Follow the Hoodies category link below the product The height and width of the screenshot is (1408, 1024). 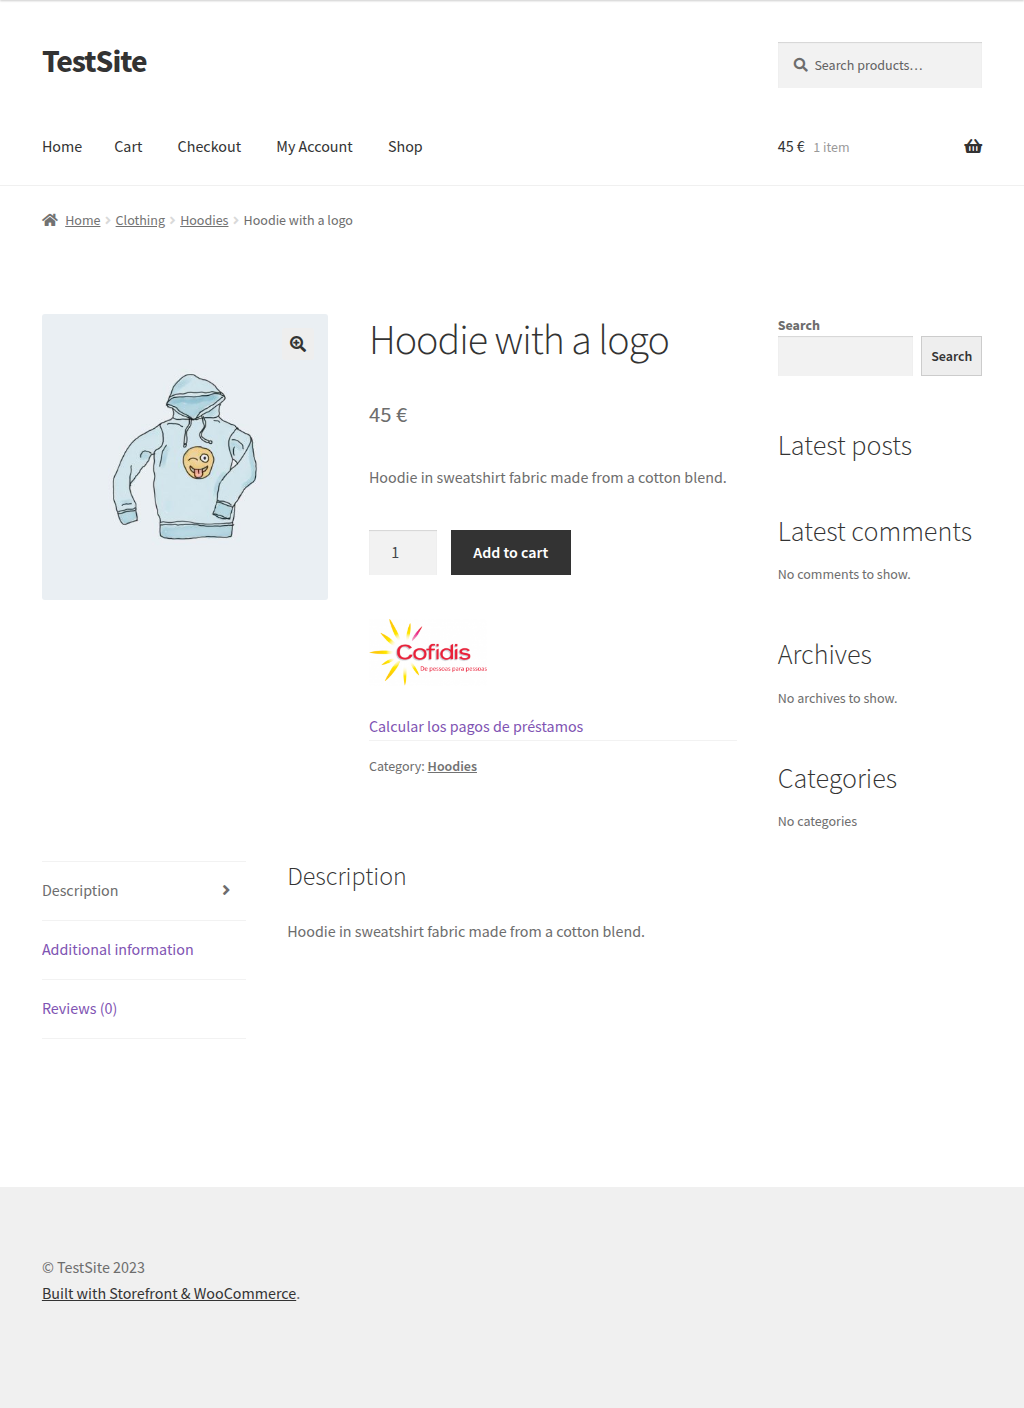pos(451,766)
